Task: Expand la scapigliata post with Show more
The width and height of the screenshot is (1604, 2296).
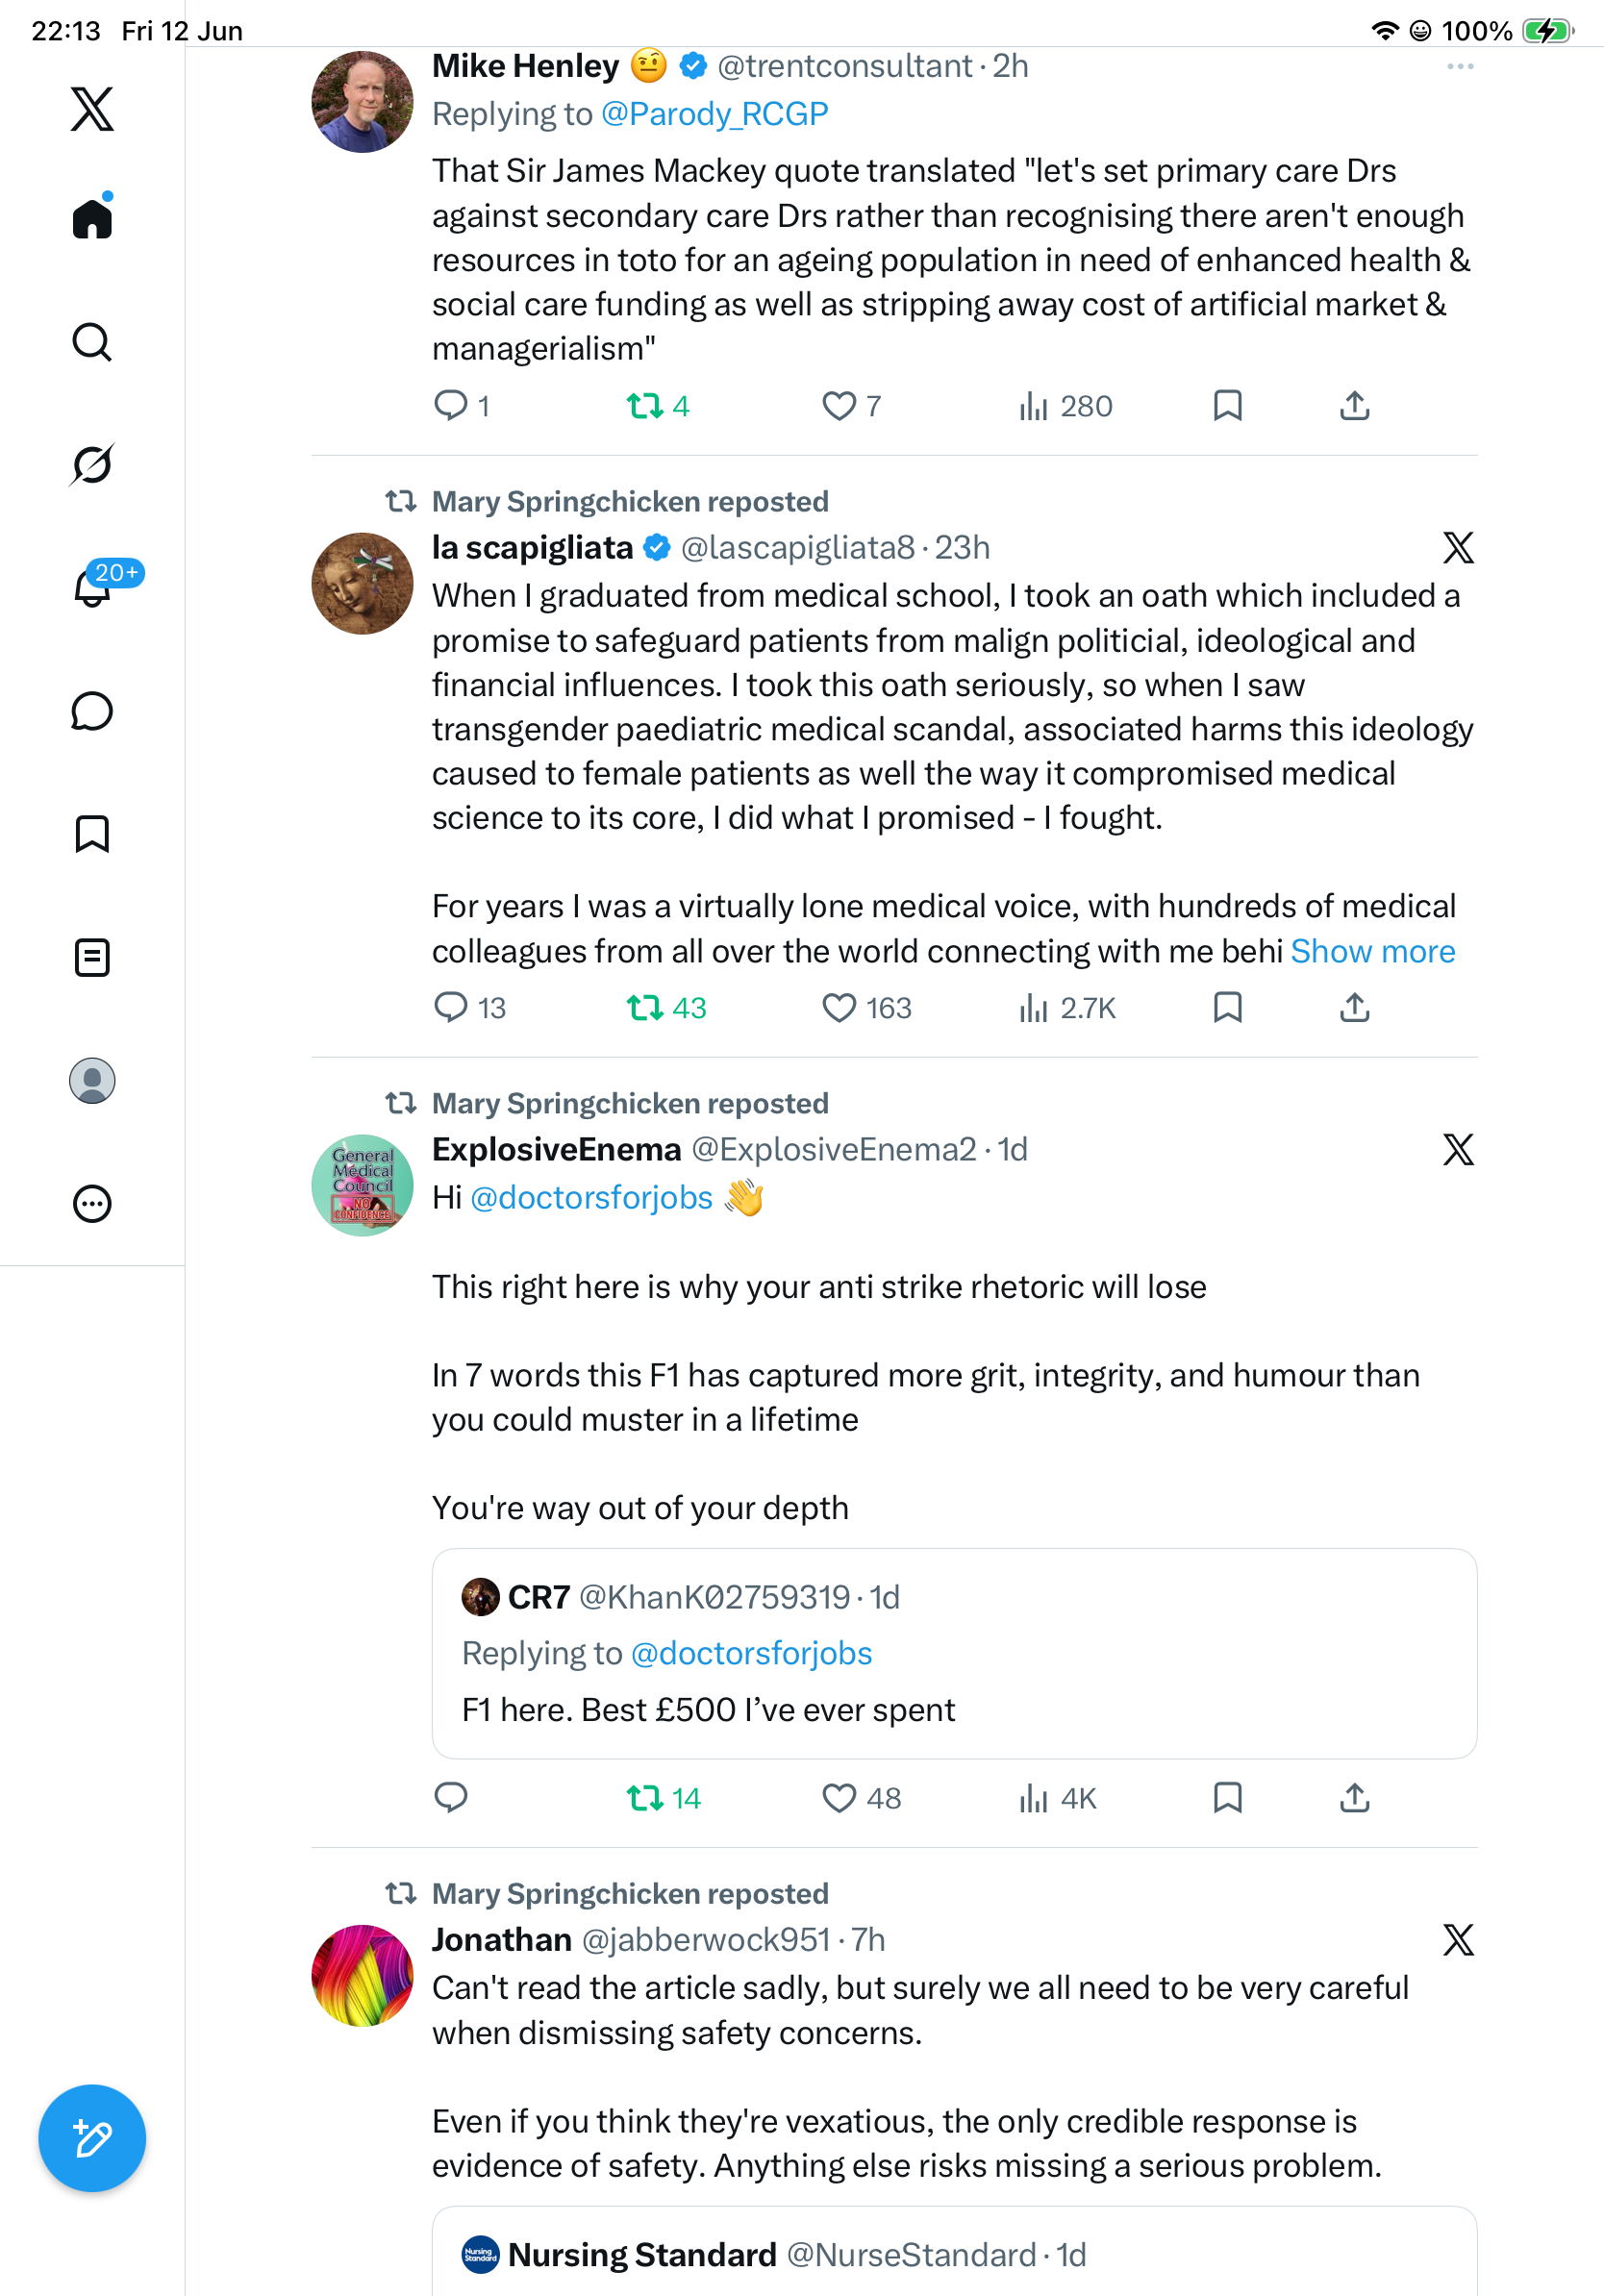Action: click(1372, 951)
